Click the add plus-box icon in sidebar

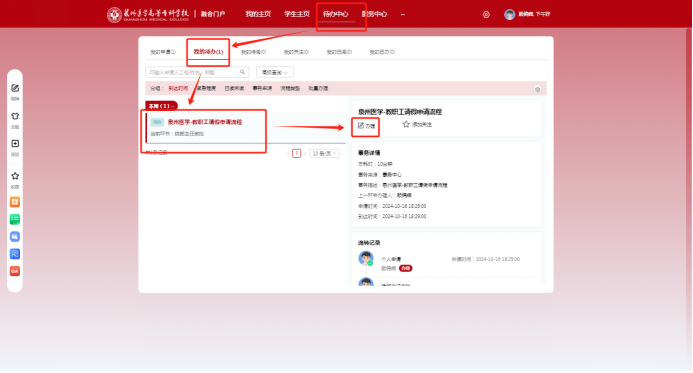tap(15, 144)
